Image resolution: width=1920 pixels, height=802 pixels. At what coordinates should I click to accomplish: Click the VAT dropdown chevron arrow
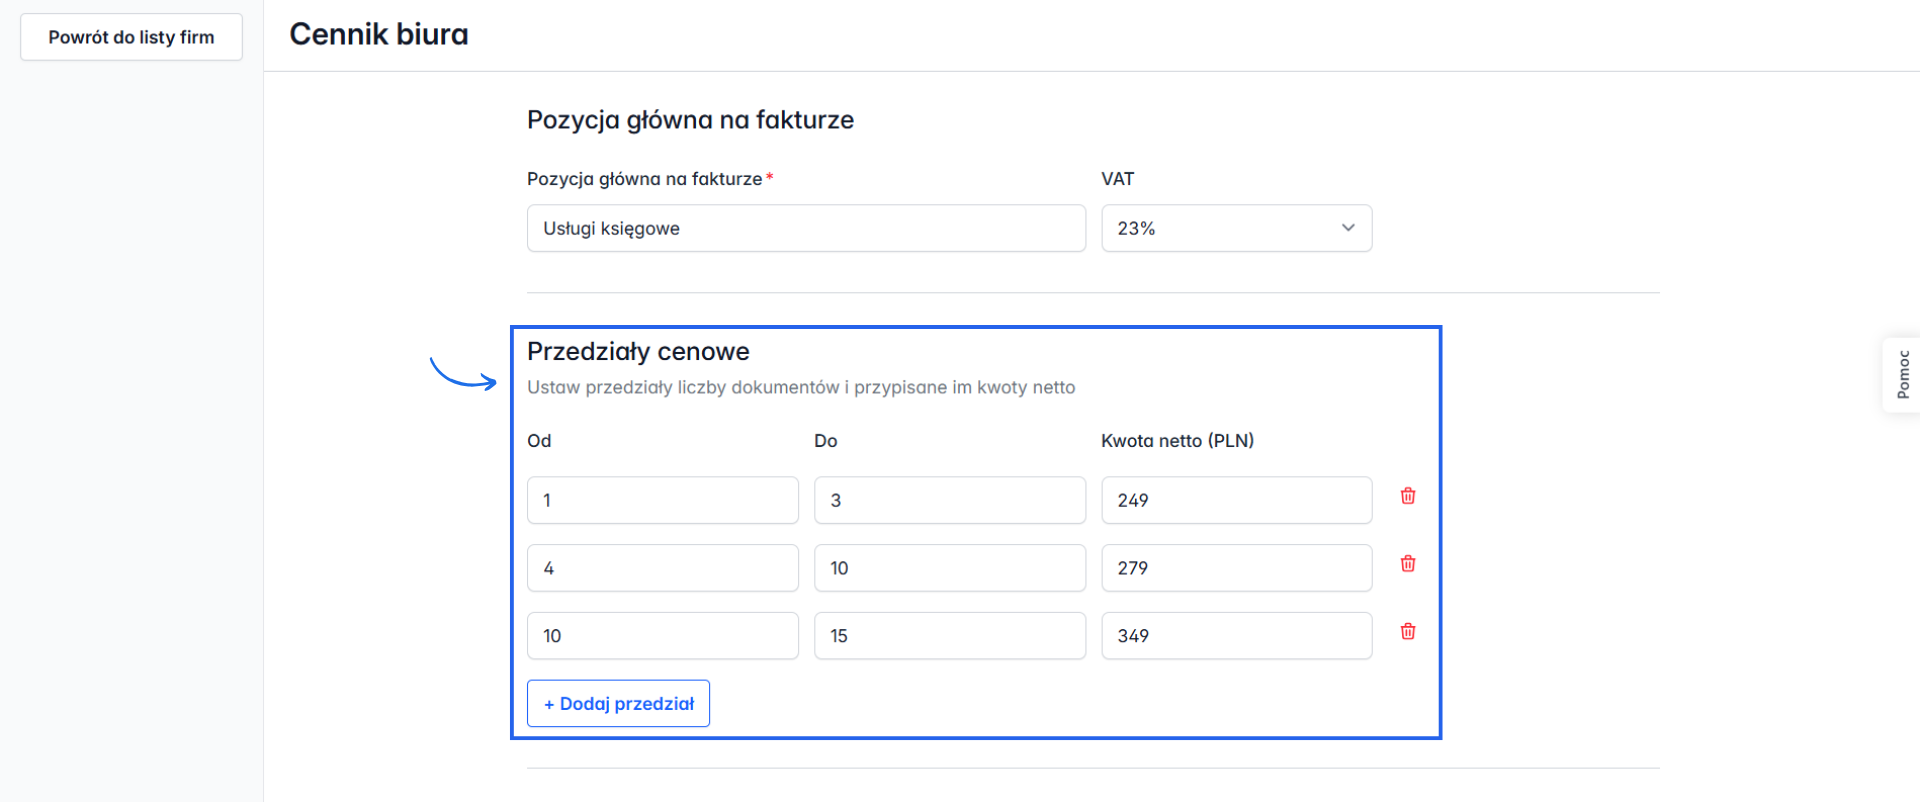1348,228
